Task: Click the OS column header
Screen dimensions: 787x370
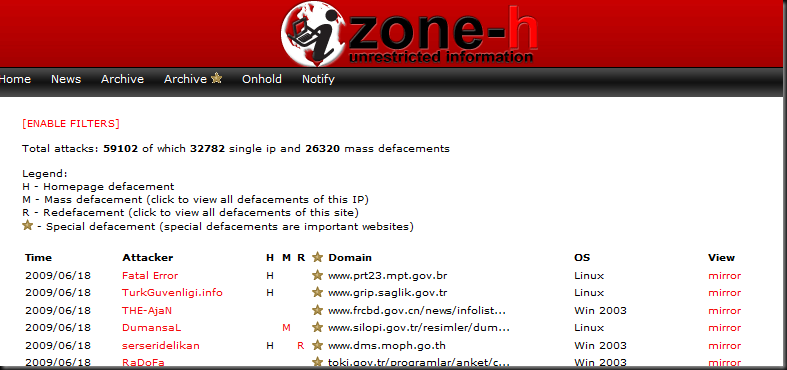Action: [582, 258]
